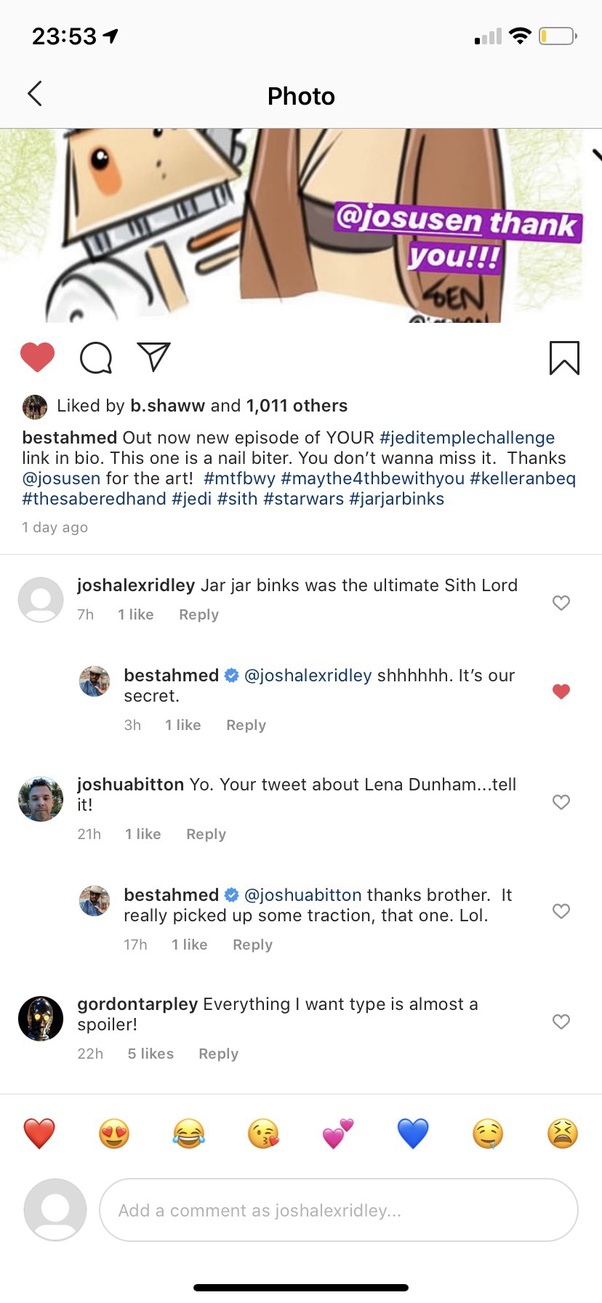
Task: Insert heart-eyes emoji
Action: pos(114,1133)
